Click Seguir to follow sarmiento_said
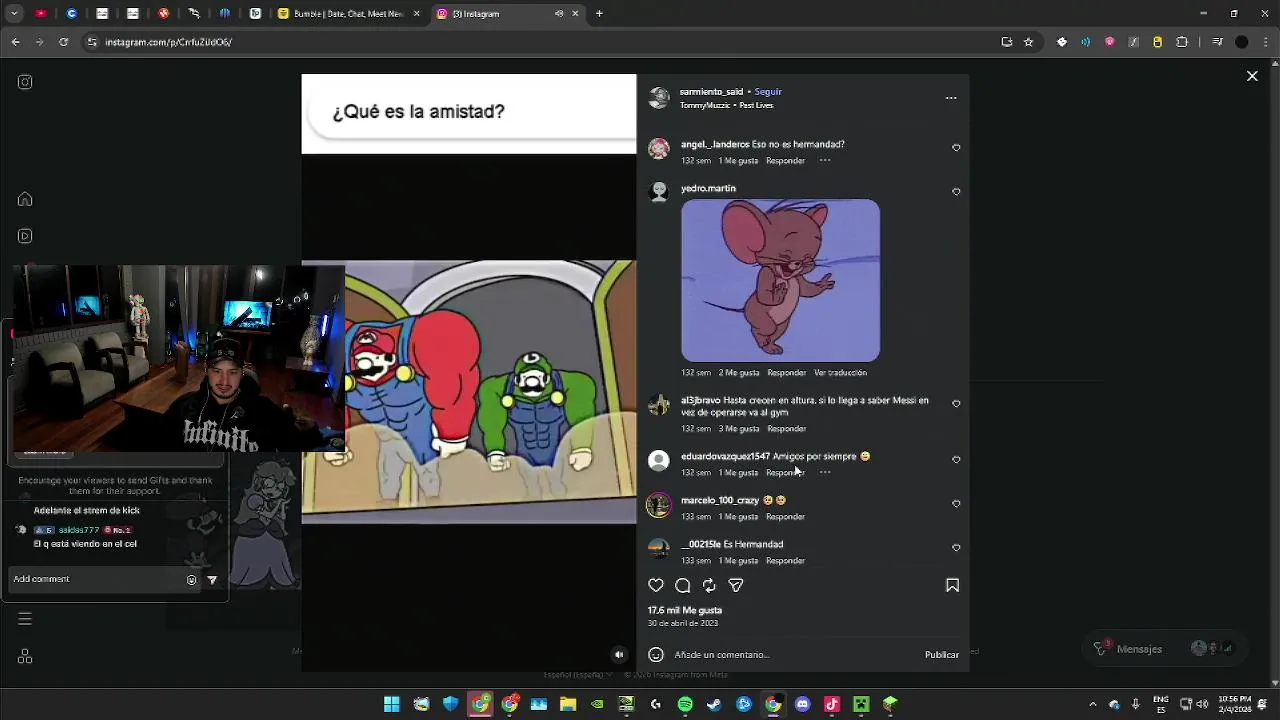The width and height of the screenshot is (1280, 720). click(x=768, y=92)
